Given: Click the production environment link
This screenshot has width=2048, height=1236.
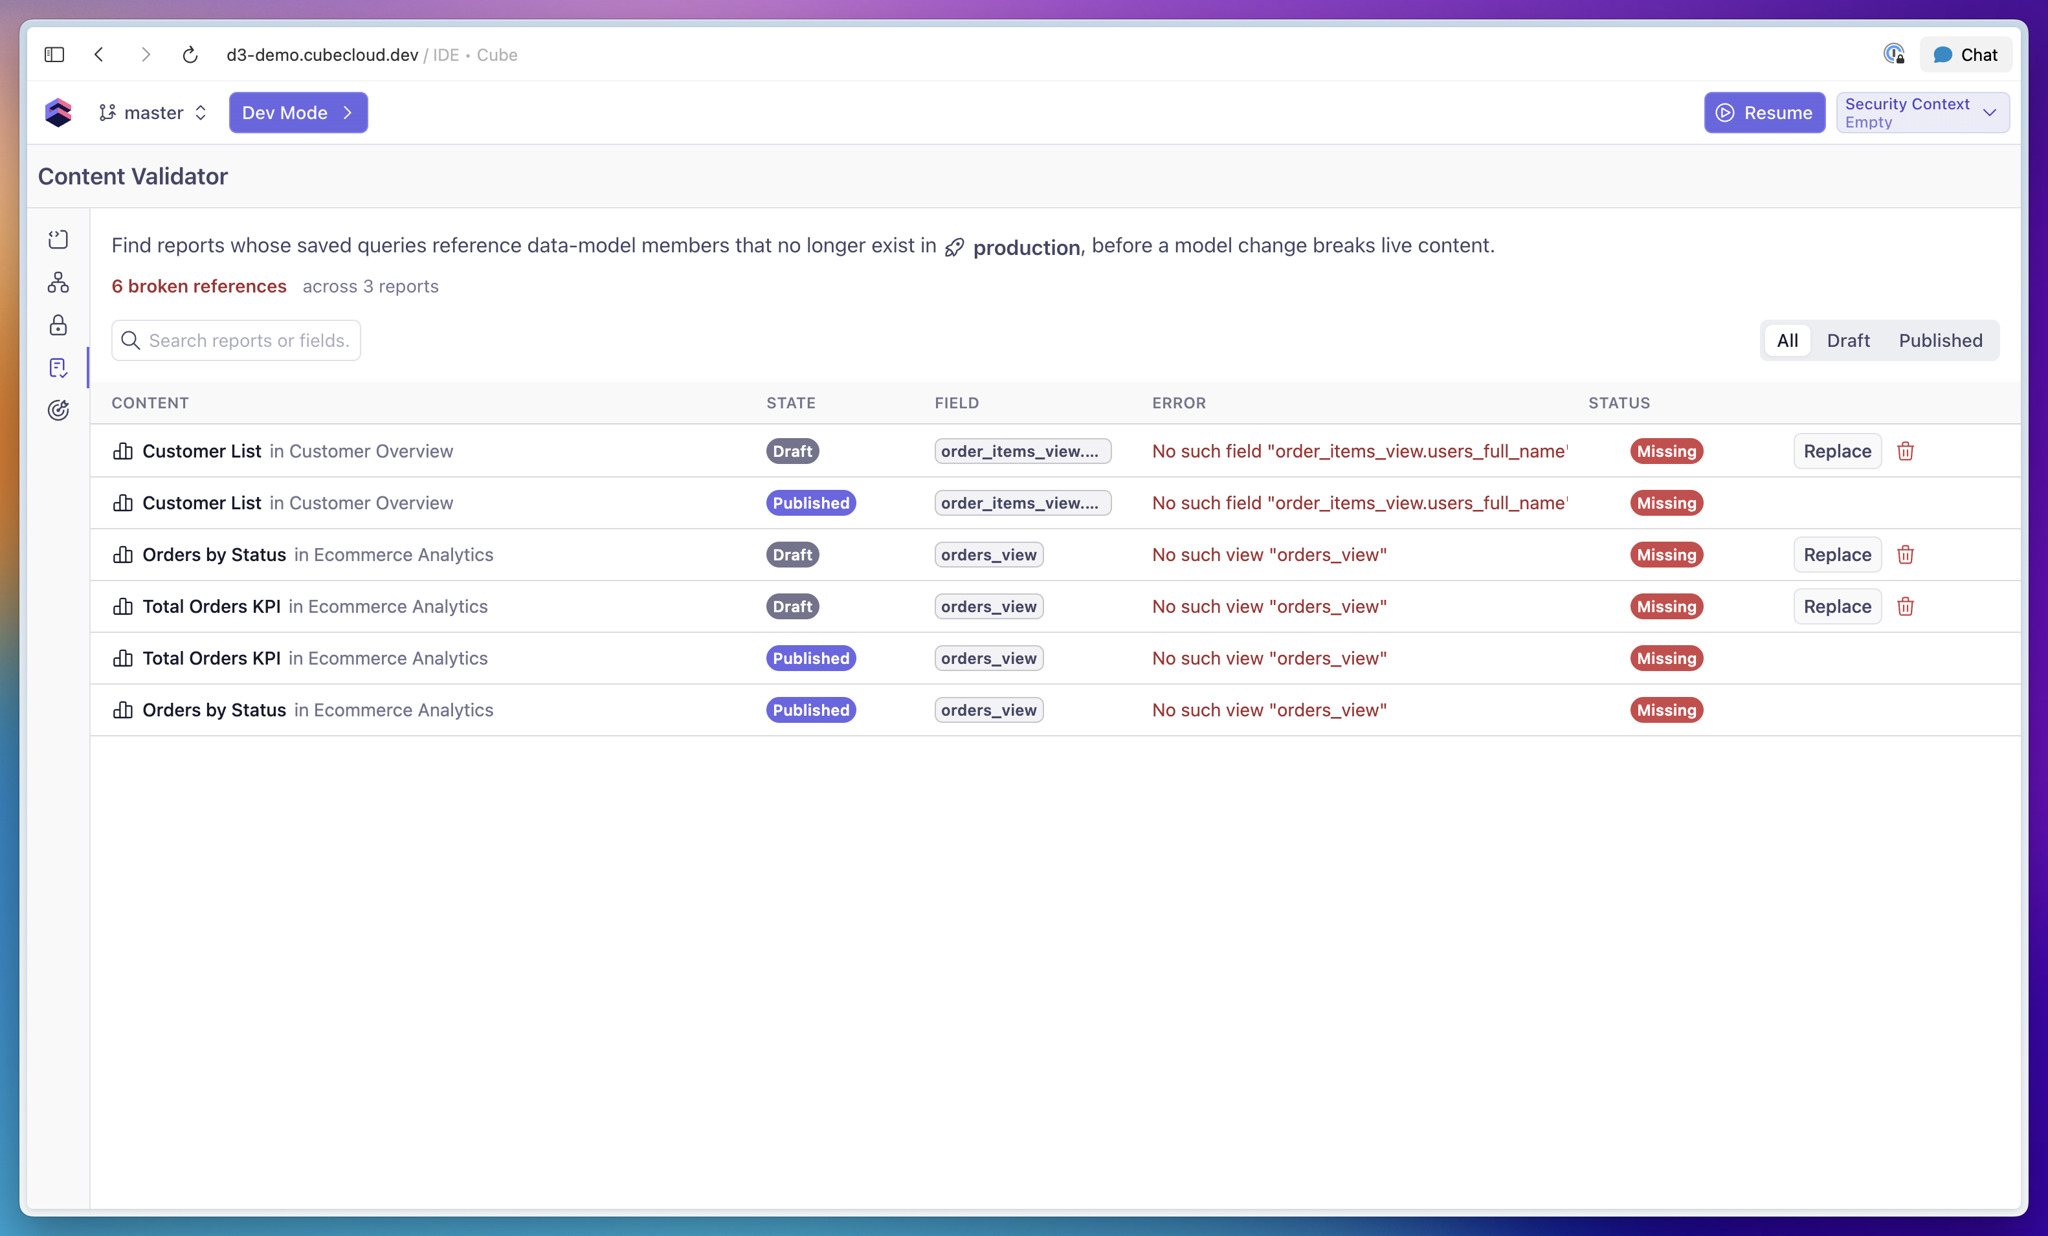Looking at the screenshot, I should click(1012, 247).
